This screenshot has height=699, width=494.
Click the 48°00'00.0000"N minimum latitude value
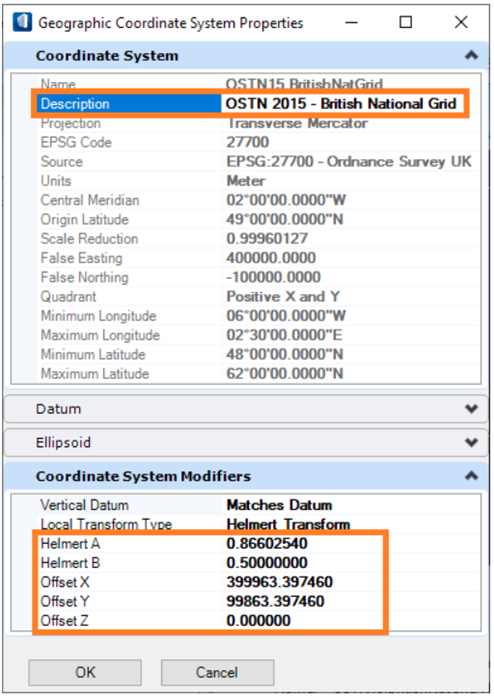284,354
